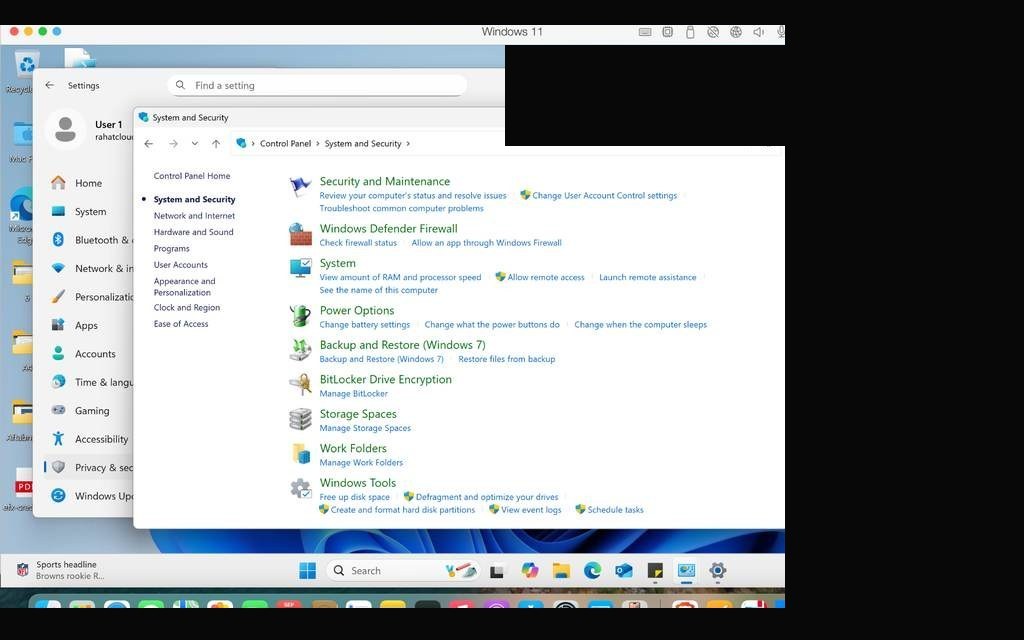Click View event logs link
Viewport: 1024px width, 640px height.
pos(531,510)
